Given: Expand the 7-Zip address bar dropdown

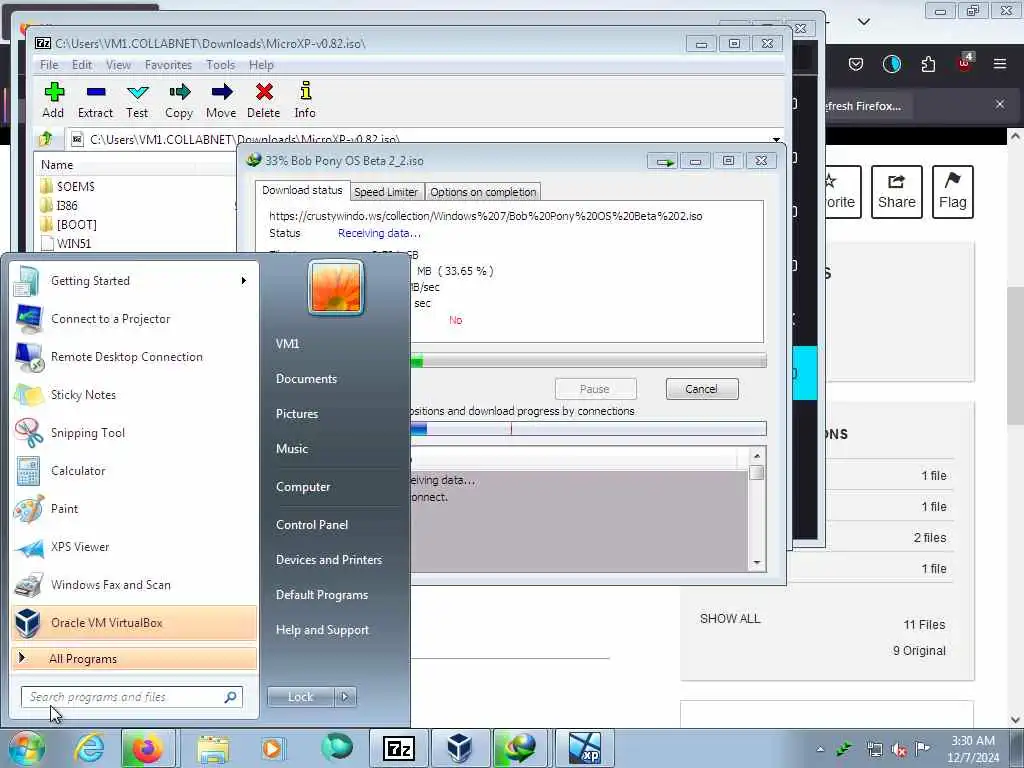Looking at the screenshot, I should pos(776,139).
